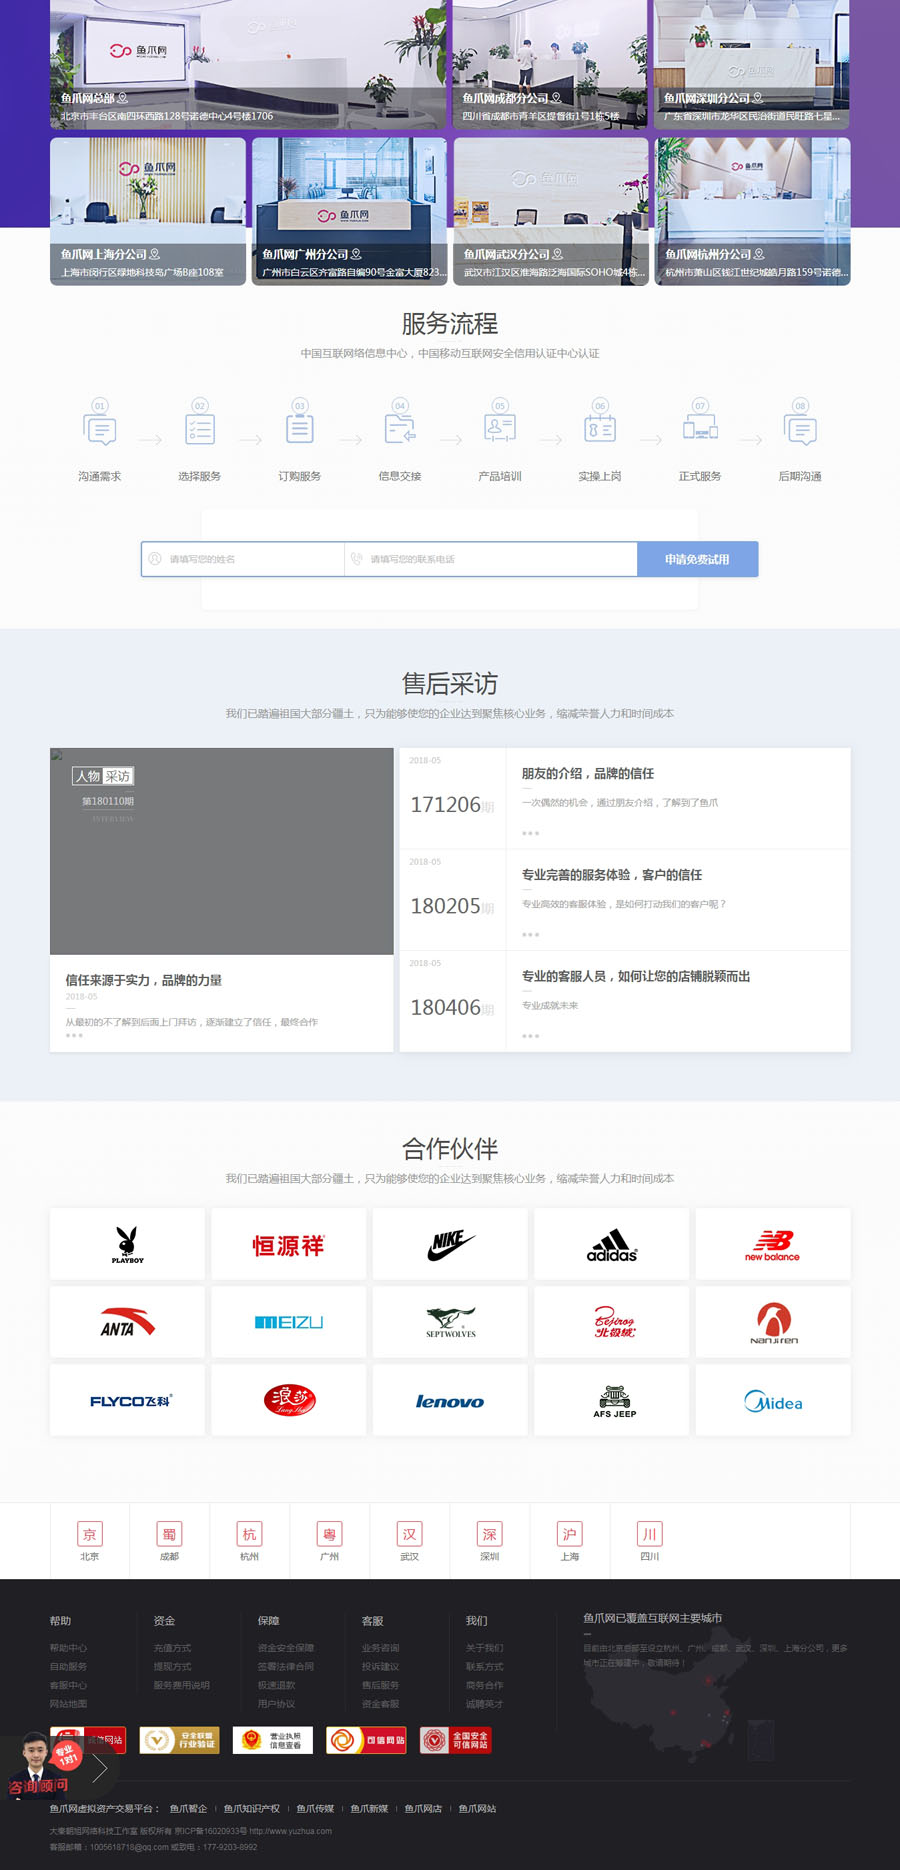Open the 帮助中心 footer link
Viewport: 900px width, 1870px height.
tap(69, 1648)
